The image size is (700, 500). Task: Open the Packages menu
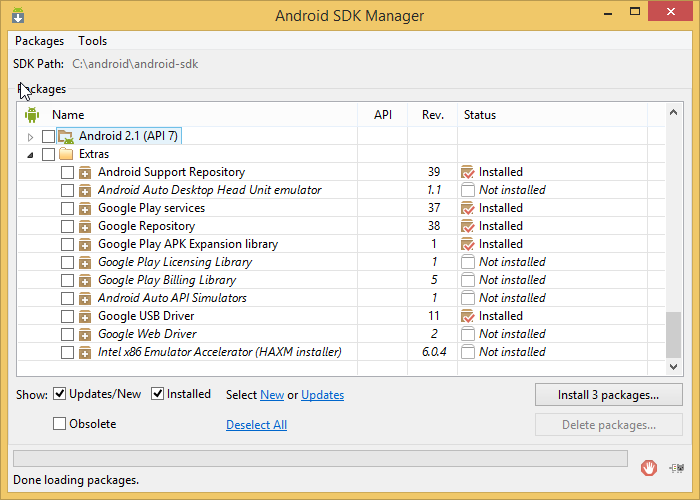point(39,41)
